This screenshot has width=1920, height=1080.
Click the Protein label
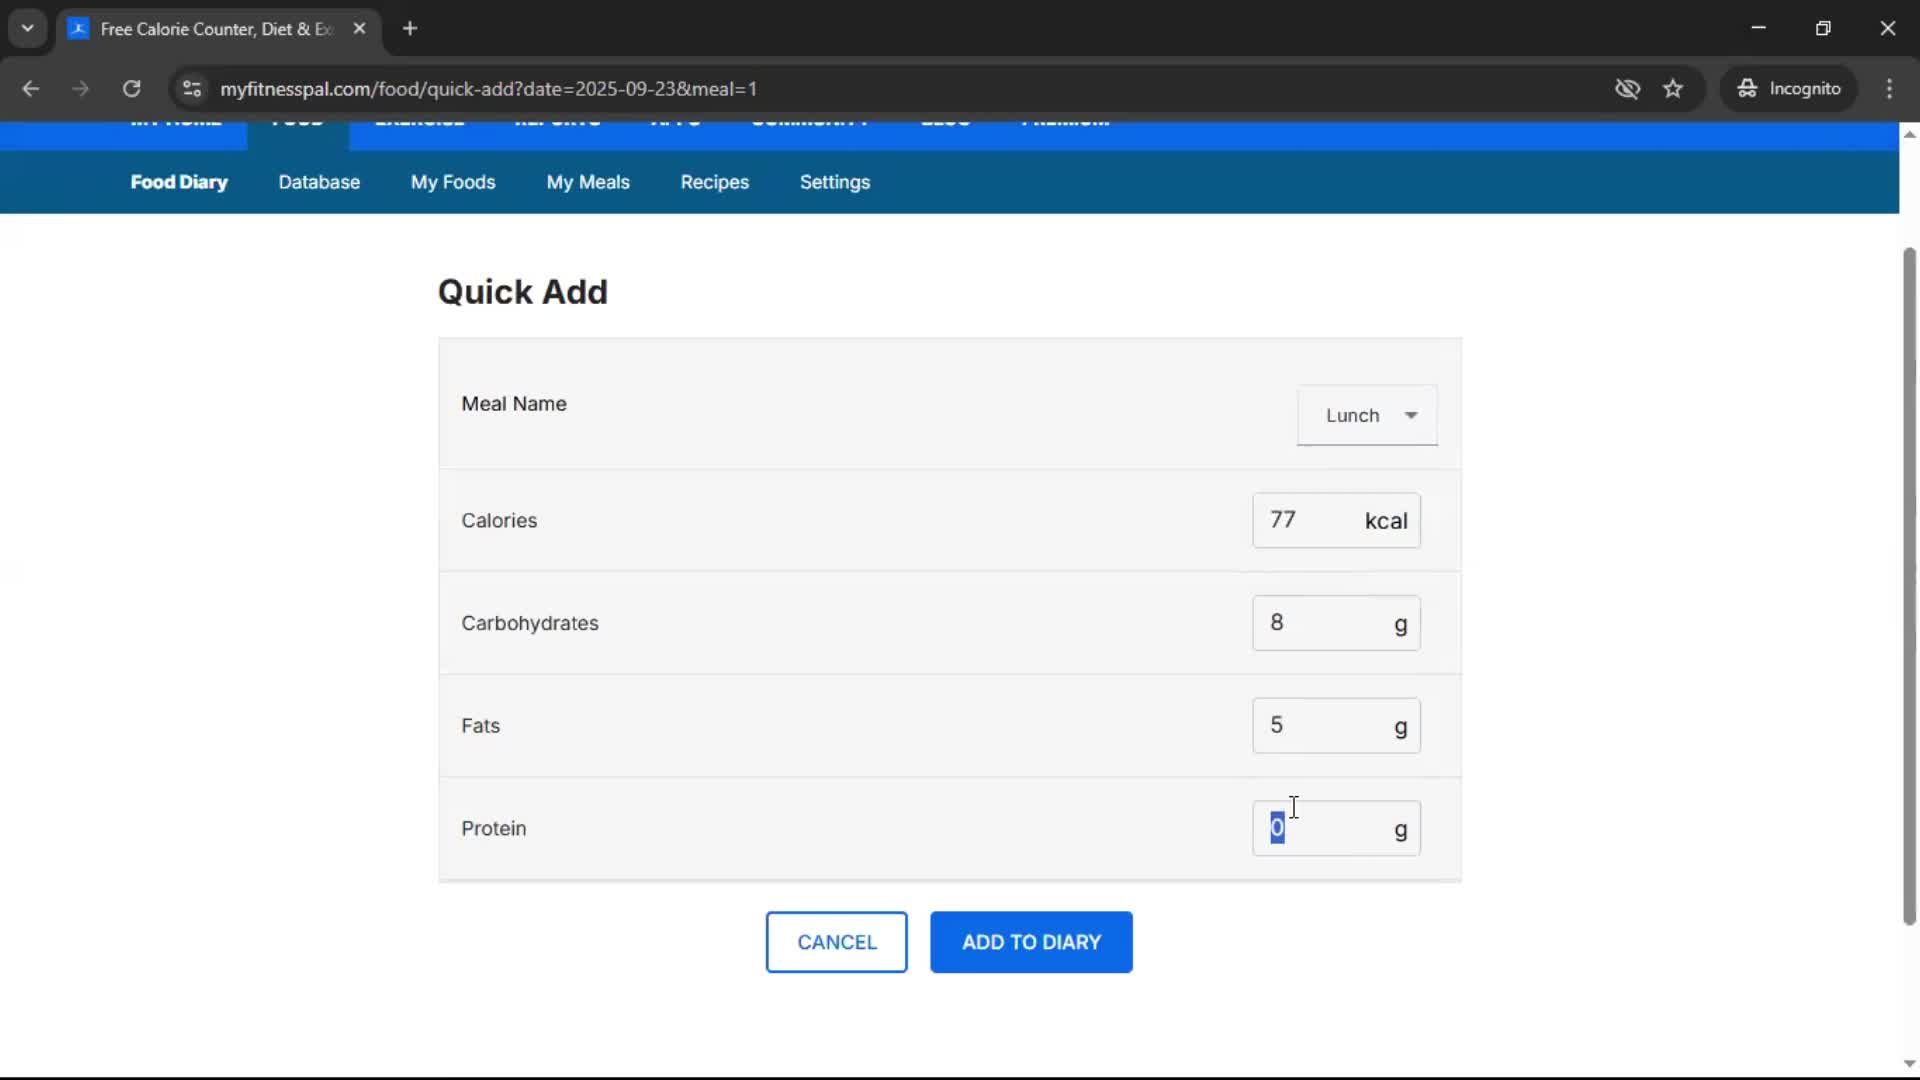pyautogui.click(x=493, y=829)
